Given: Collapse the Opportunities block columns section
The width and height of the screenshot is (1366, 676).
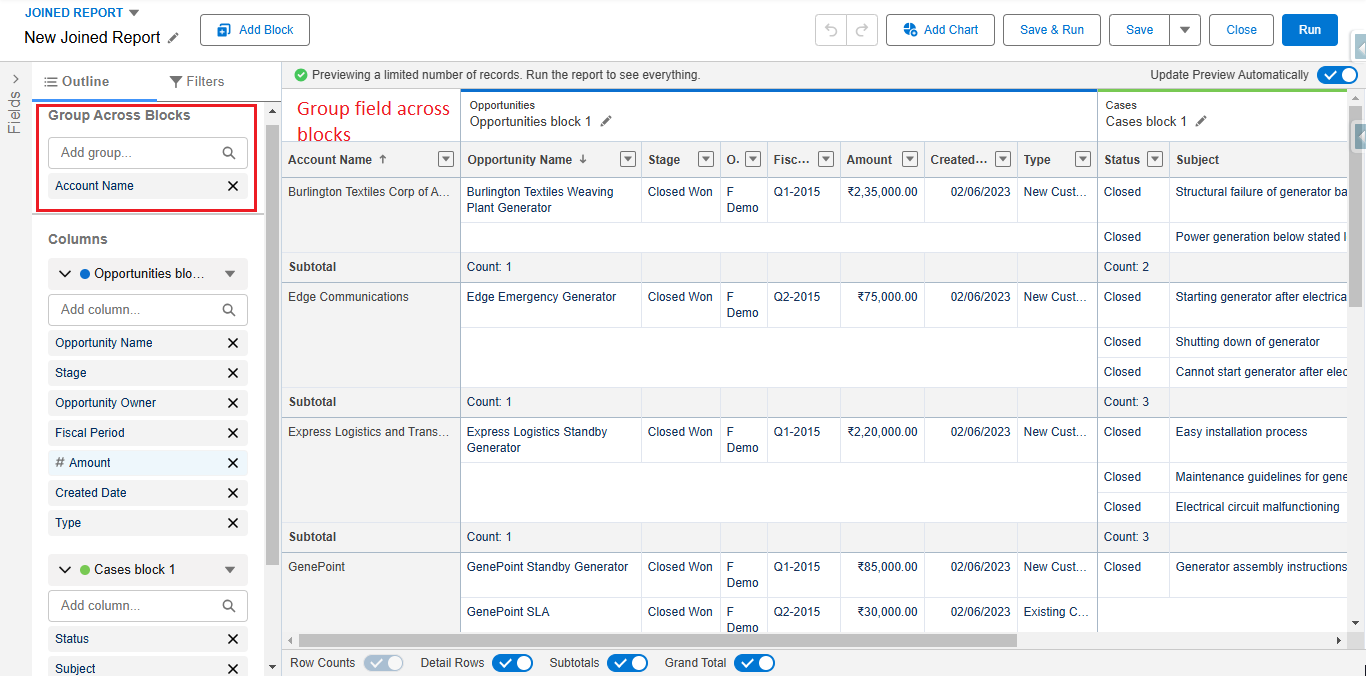Looking at the screenshot, I should (66, 274).
